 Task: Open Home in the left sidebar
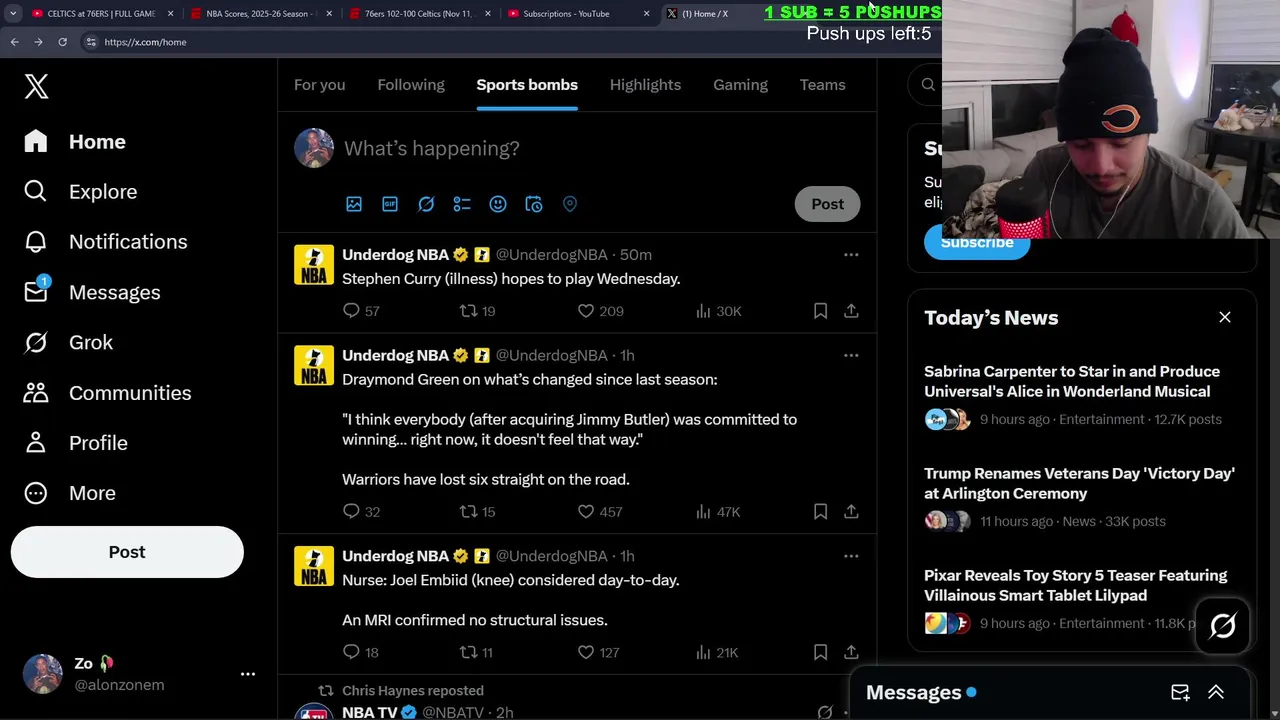tap(75, 142)
